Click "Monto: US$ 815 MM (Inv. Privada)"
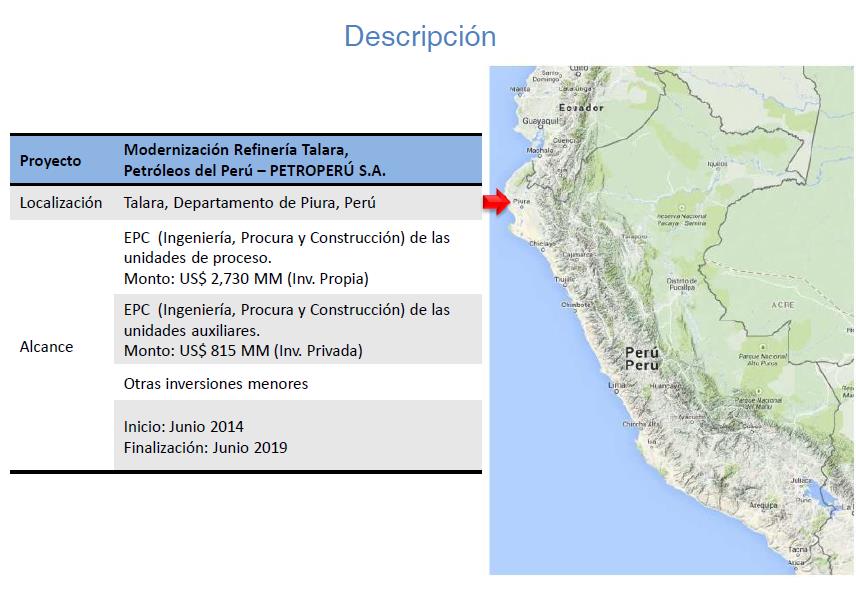Image resolution: width=856 pixels, height=589 pixels. 243,350
